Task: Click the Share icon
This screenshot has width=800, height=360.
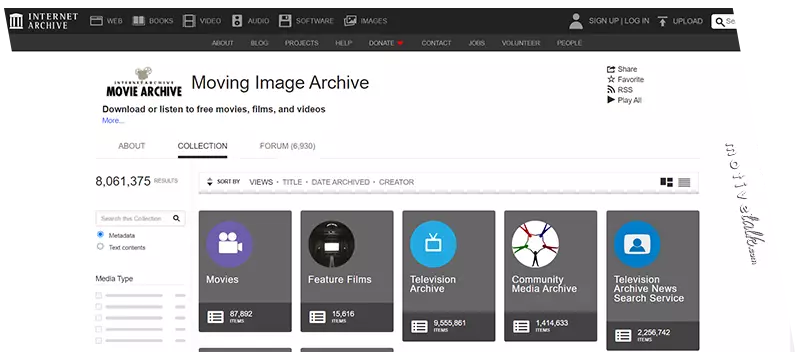Action: tap(611, 69)
